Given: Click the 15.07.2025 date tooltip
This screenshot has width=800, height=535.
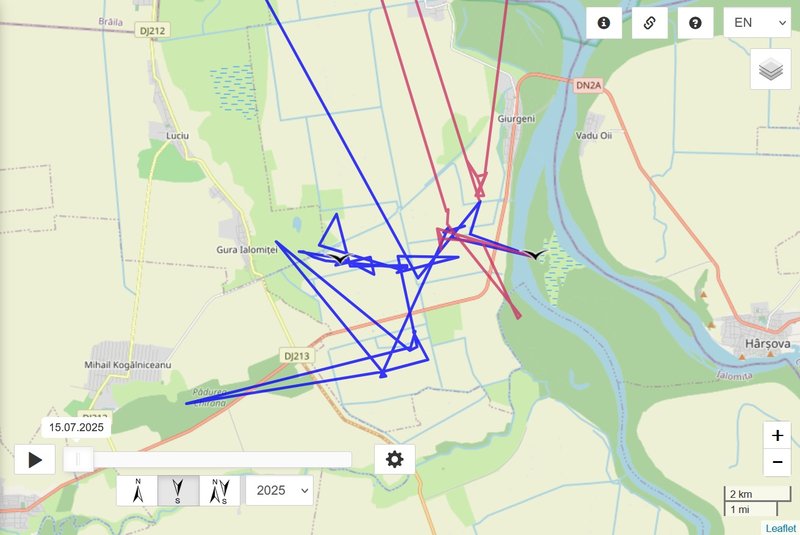Looking at the screenshot, I should [x=76, y=427].
